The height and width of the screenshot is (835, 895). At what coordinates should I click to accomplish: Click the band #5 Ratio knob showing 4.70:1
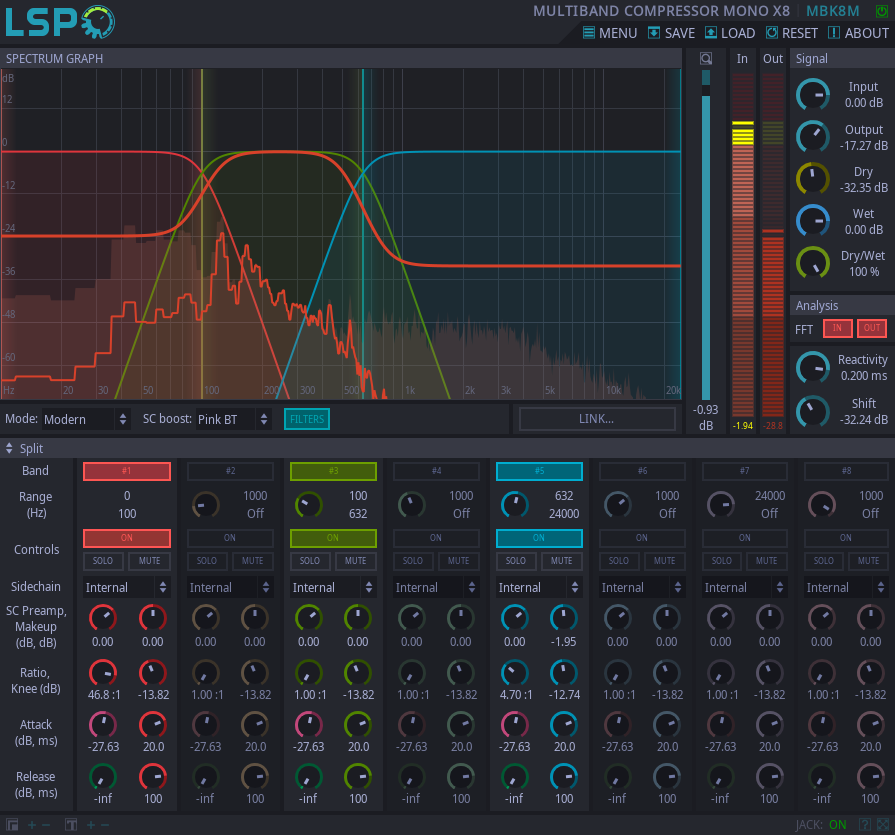click(514, 673)
